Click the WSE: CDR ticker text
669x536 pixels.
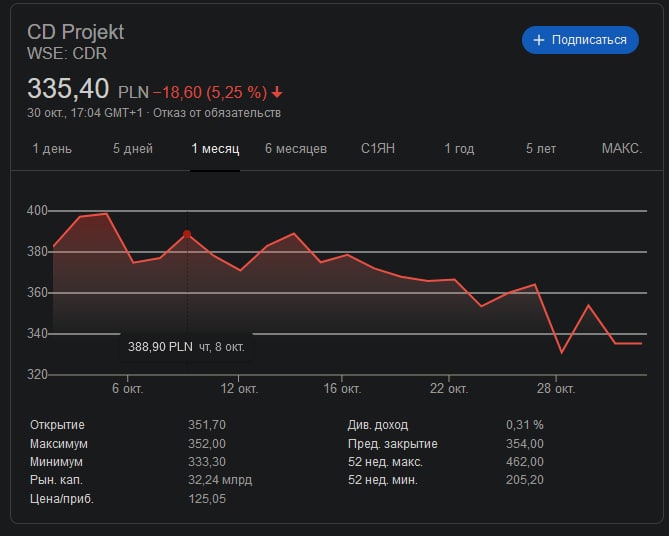point(67,53)
